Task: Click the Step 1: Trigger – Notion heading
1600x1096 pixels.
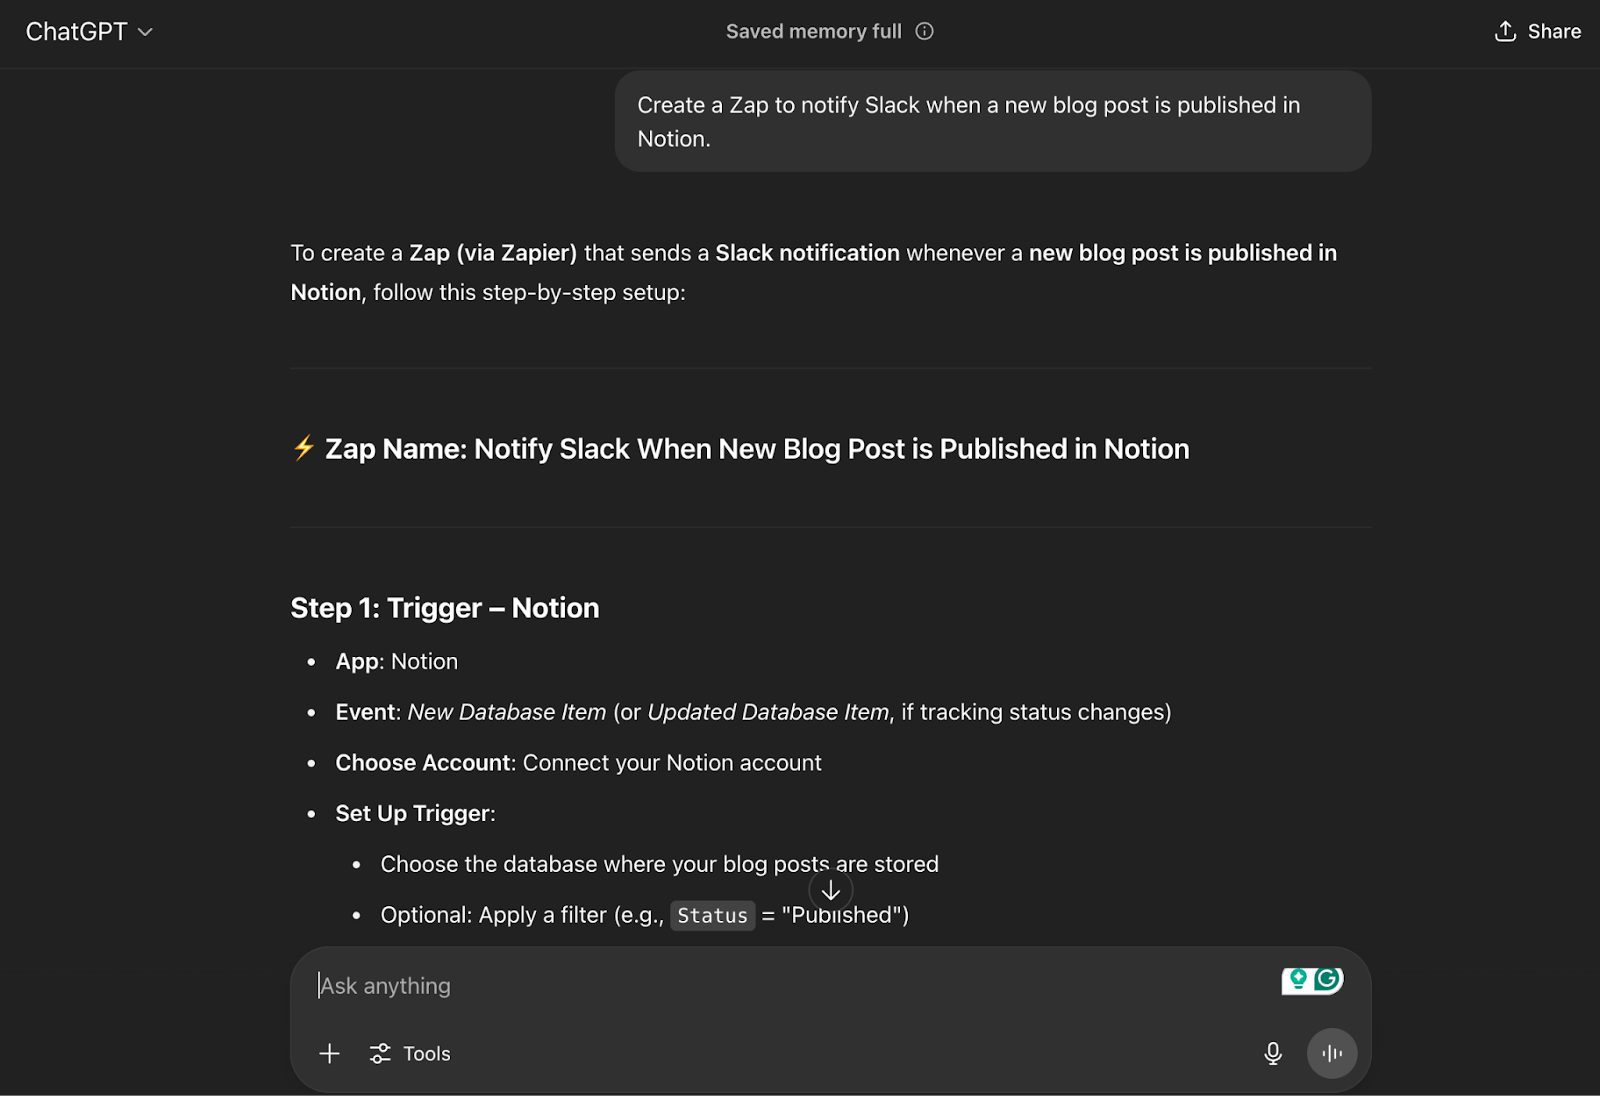Action: tap(445, 608)
